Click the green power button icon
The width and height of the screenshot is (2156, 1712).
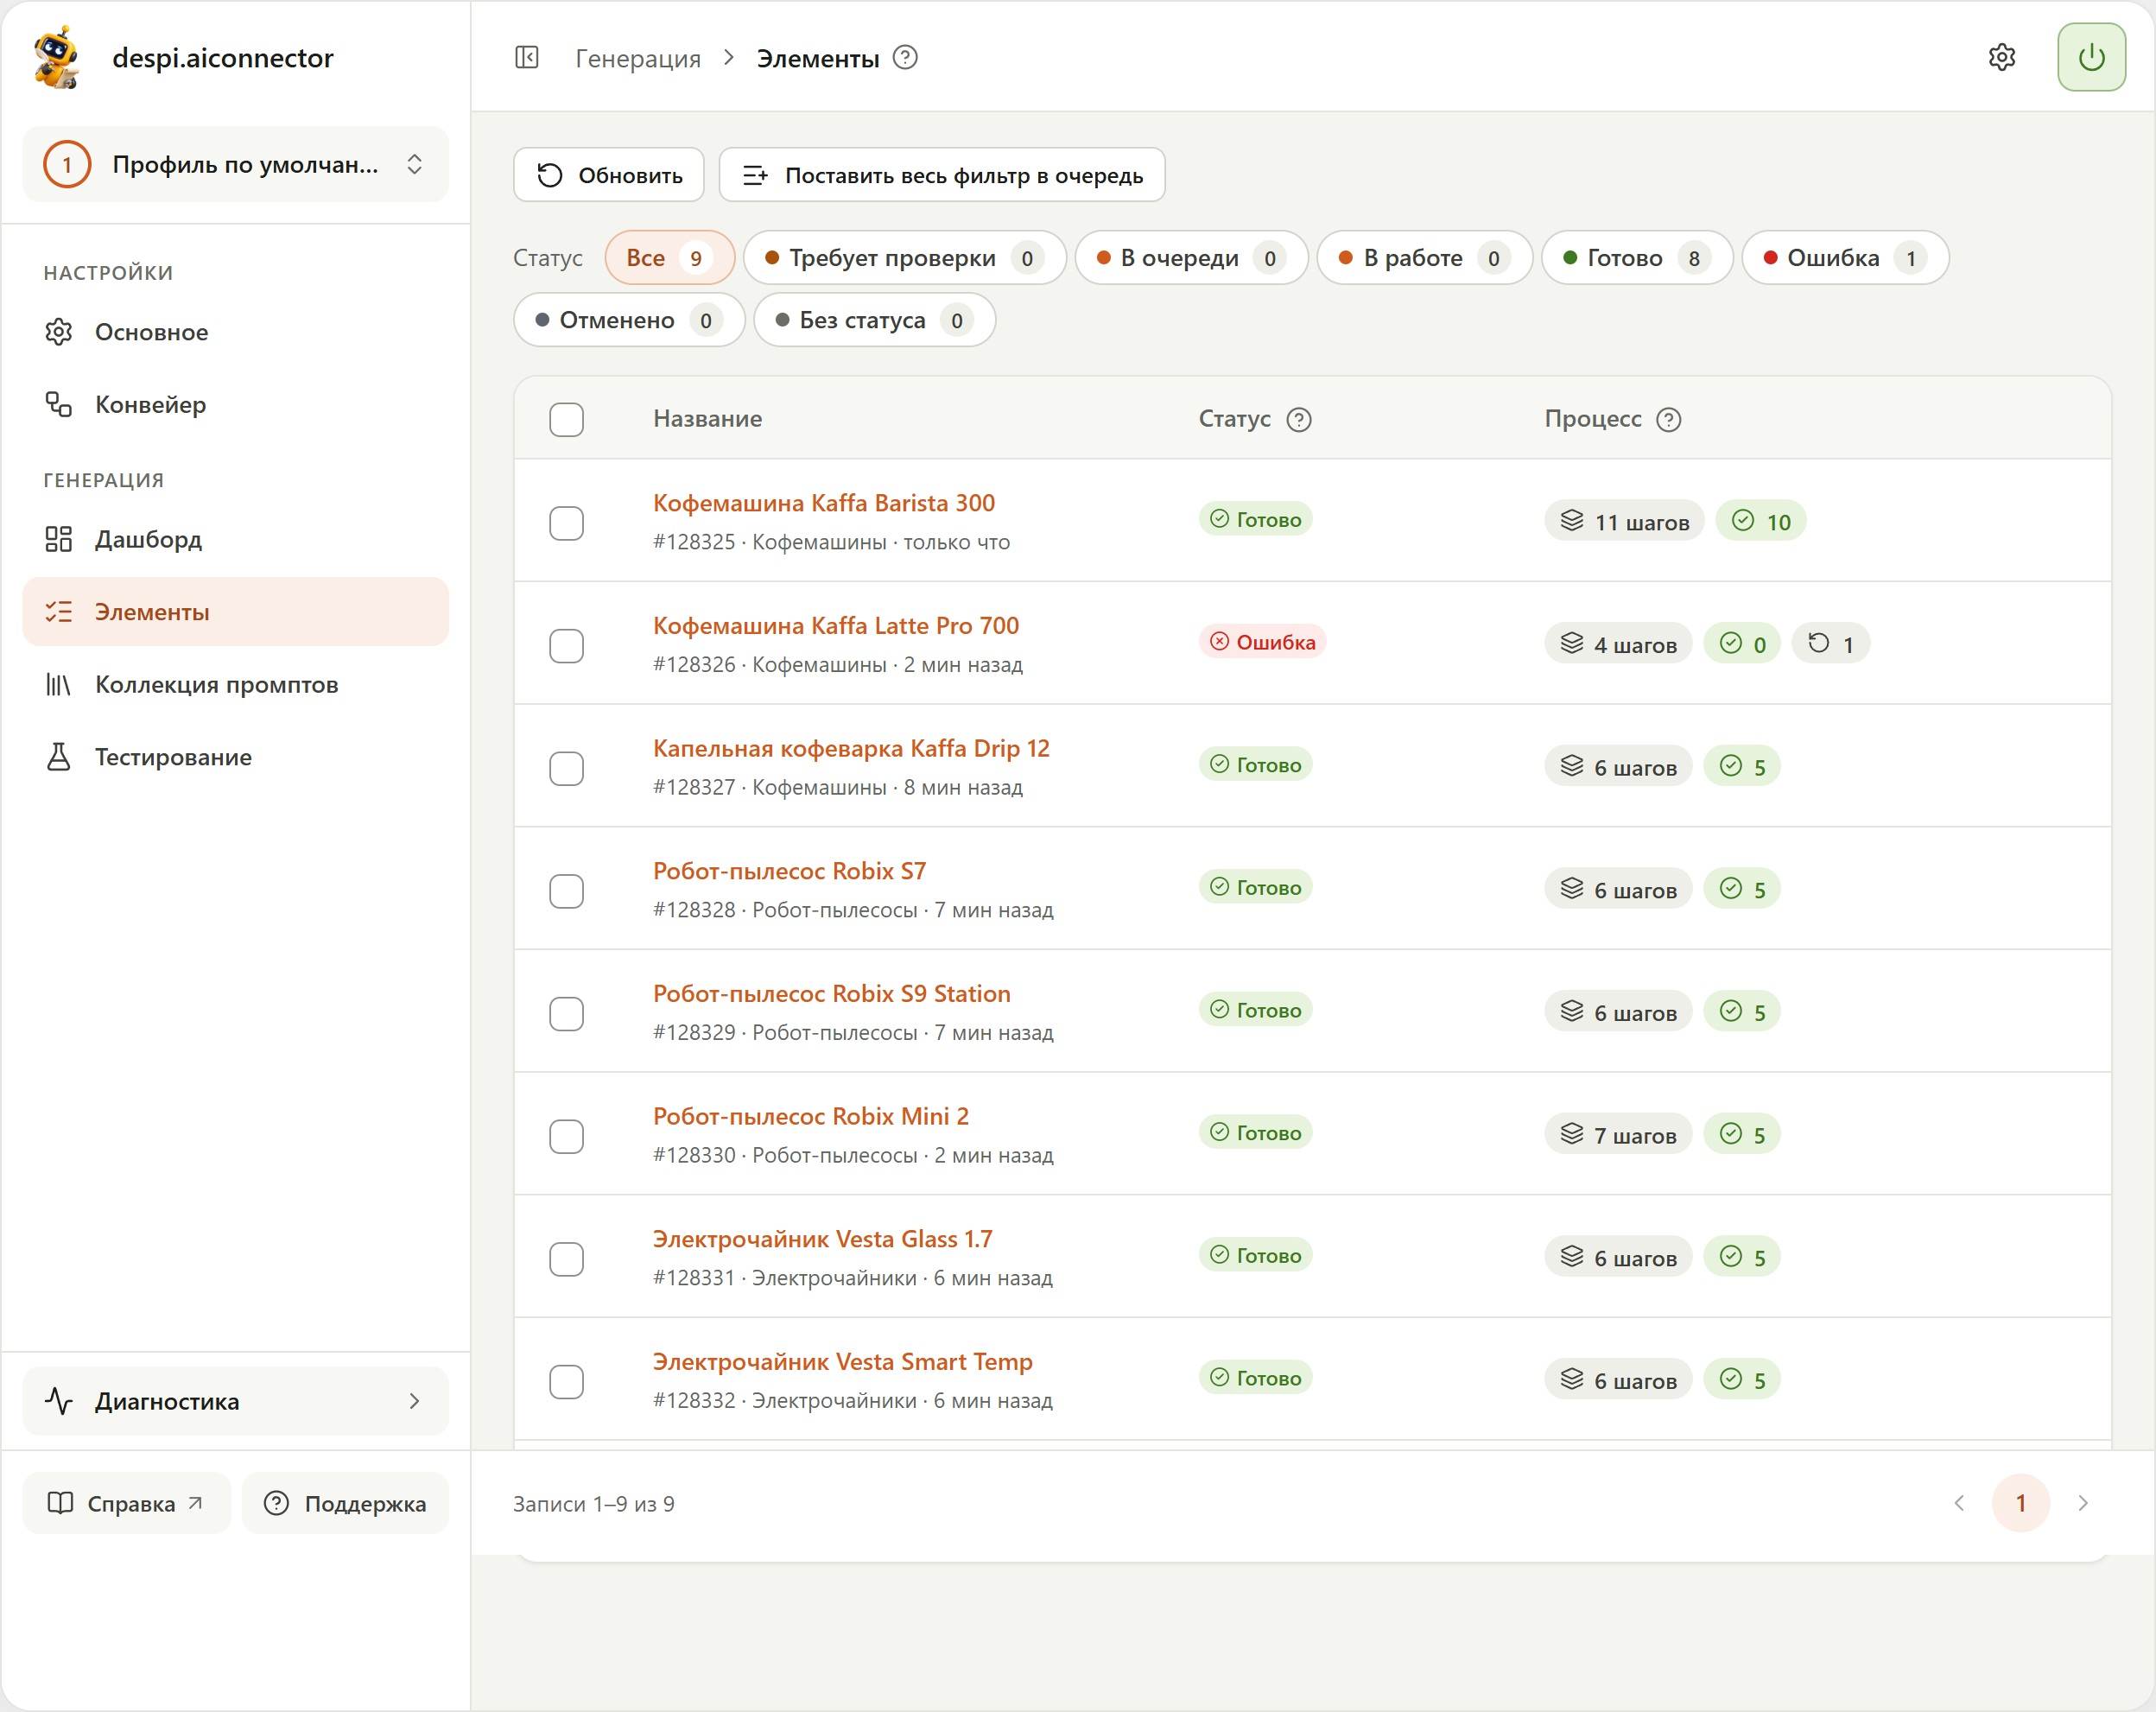[2091, 58]
